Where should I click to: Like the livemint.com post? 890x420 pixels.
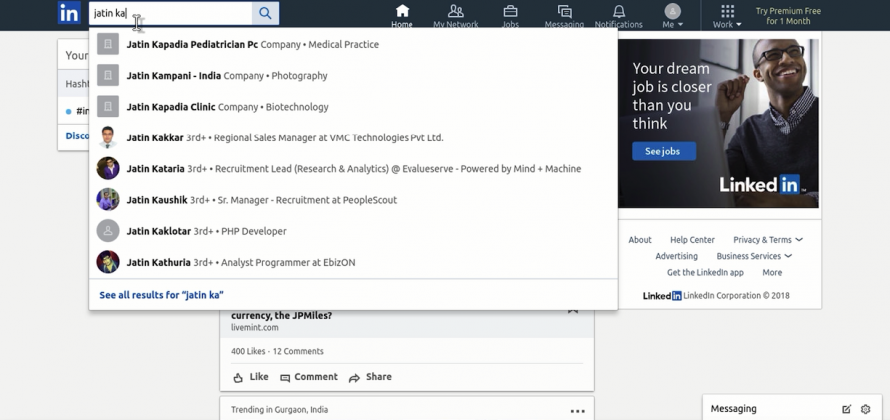click(x=250, y=377)
